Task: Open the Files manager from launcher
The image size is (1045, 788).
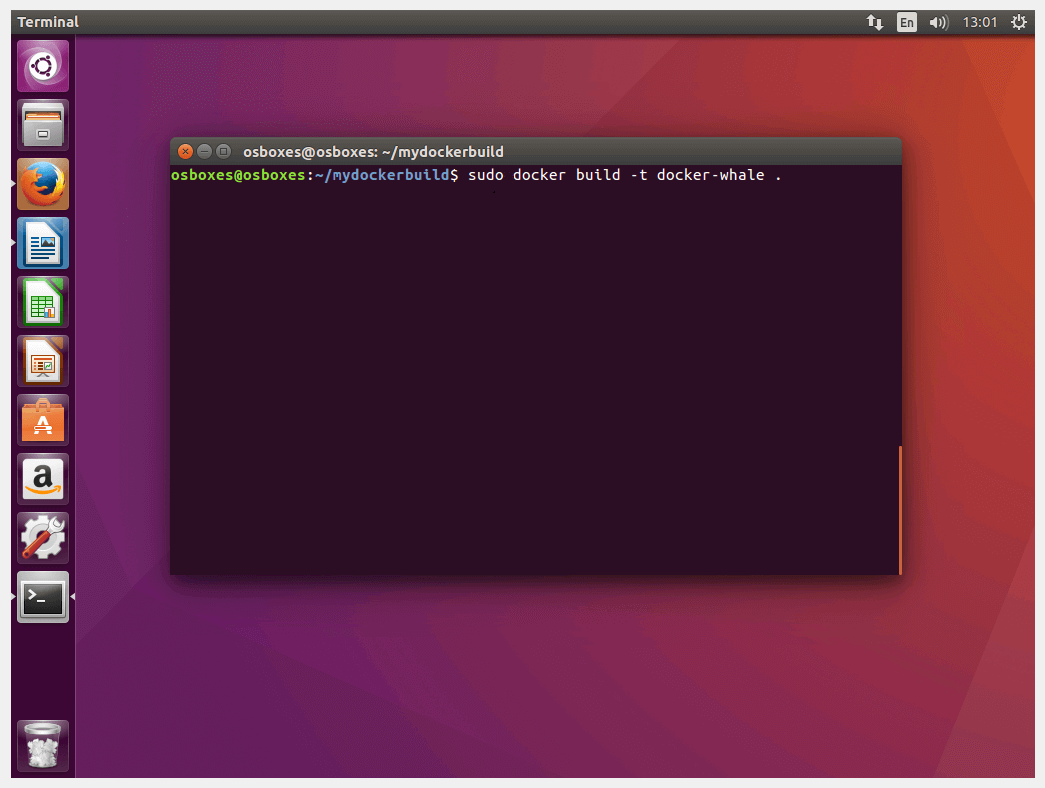Action: point(43,125)
